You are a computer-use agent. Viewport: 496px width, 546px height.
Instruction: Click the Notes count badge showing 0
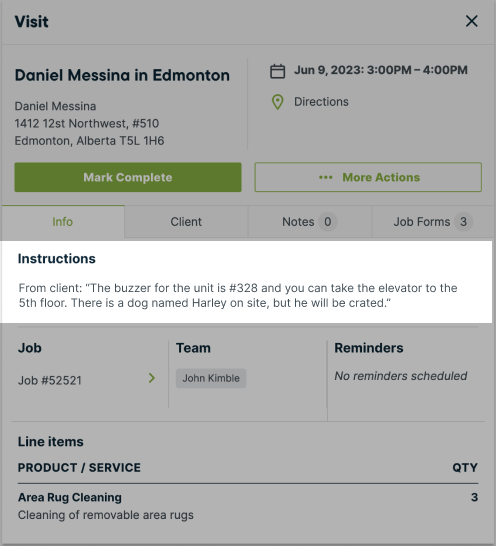coord(327,222)
